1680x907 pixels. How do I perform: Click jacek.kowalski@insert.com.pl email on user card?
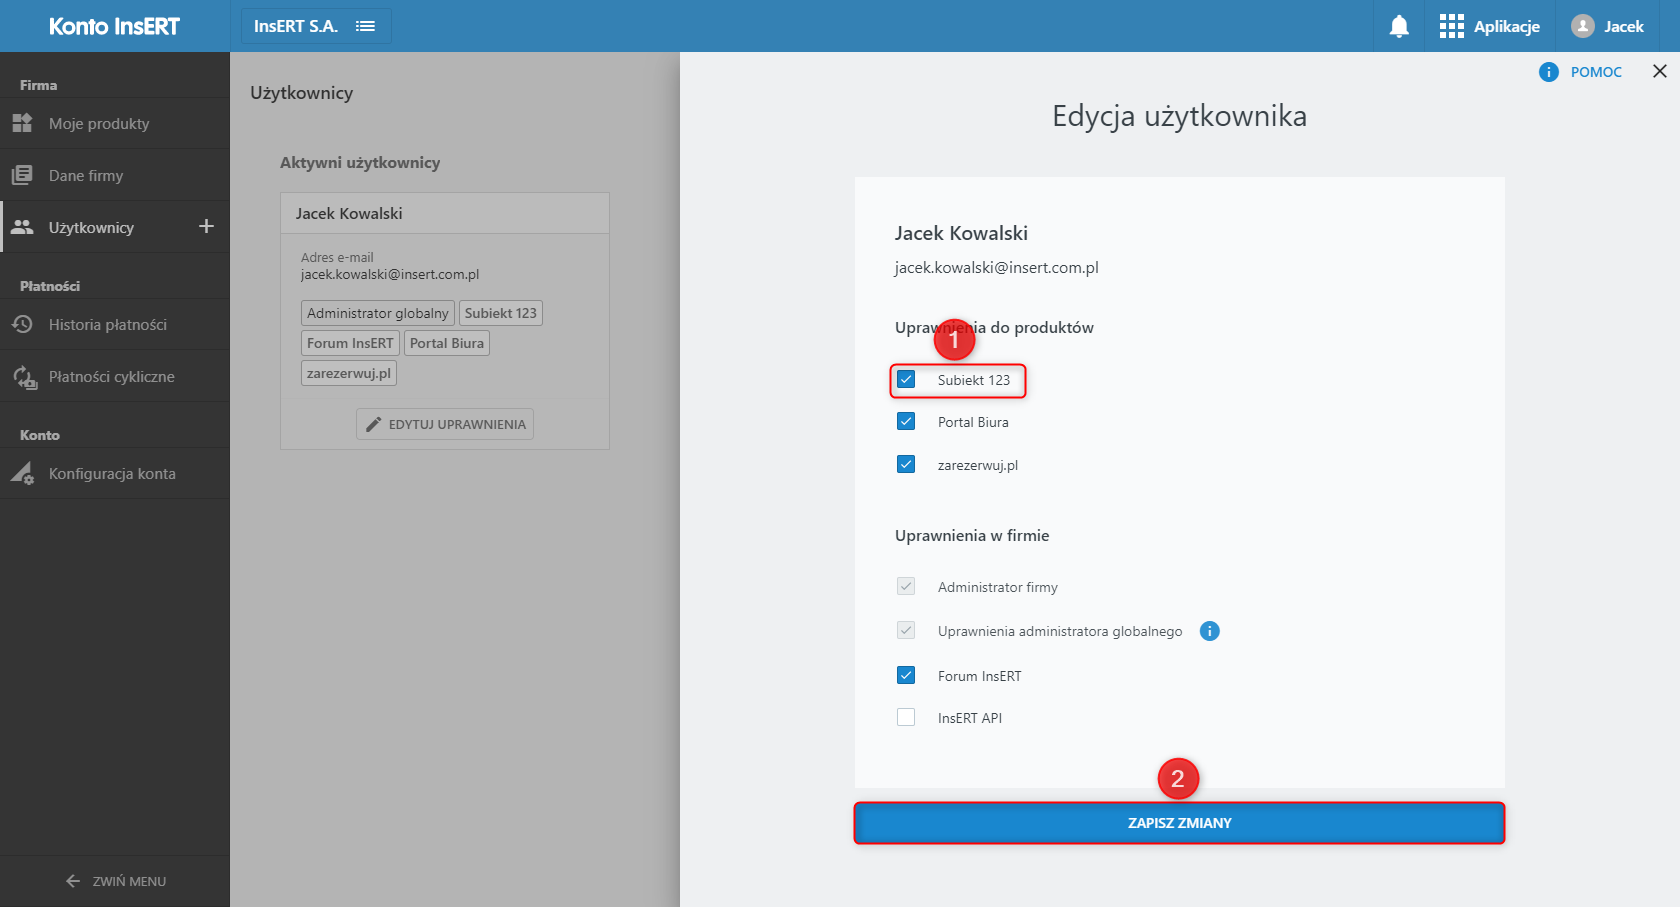pyautogui.click(x=390, y=274)
